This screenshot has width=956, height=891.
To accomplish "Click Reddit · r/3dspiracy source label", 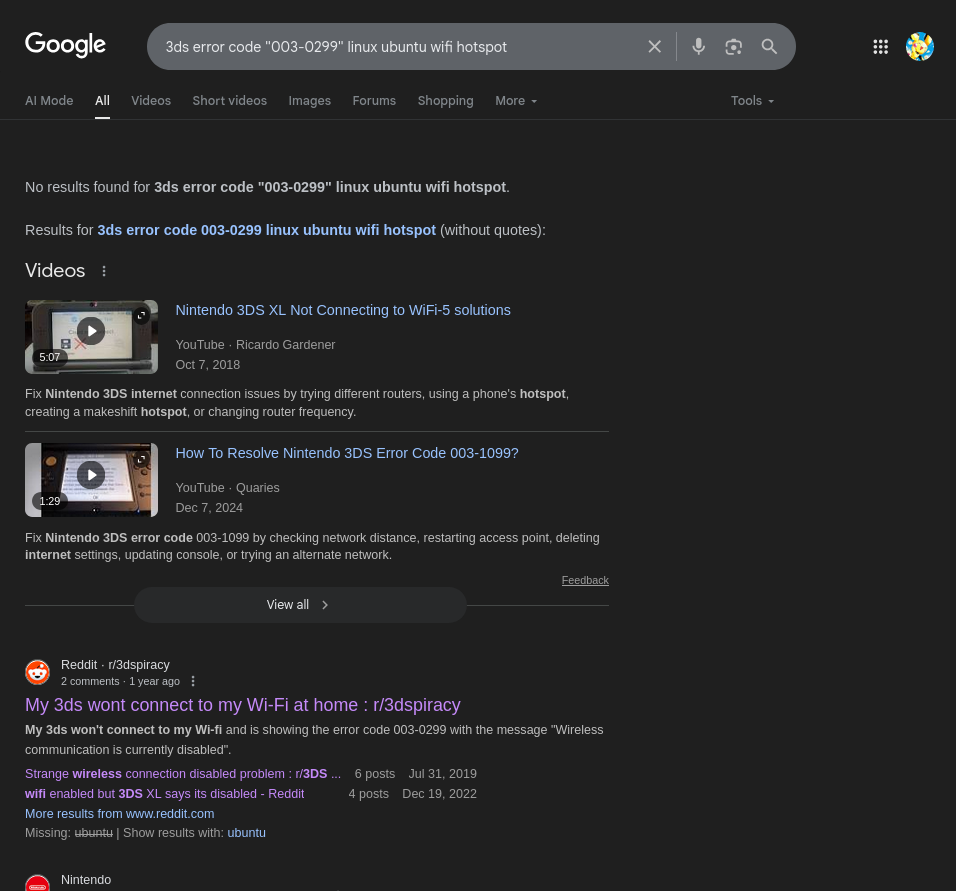I will [115, 665].
